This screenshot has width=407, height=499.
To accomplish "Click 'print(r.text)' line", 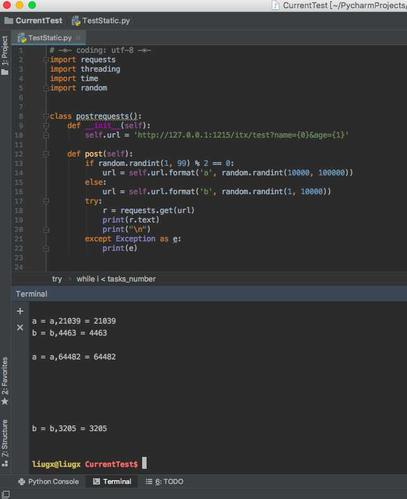I will tap(131, 220).
